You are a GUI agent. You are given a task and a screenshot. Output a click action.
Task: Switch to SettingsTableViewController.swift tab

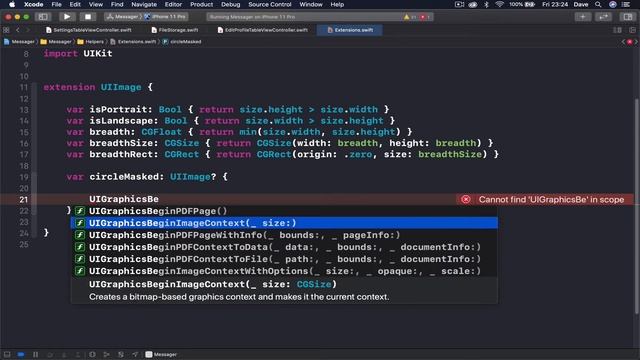(89, 30)
